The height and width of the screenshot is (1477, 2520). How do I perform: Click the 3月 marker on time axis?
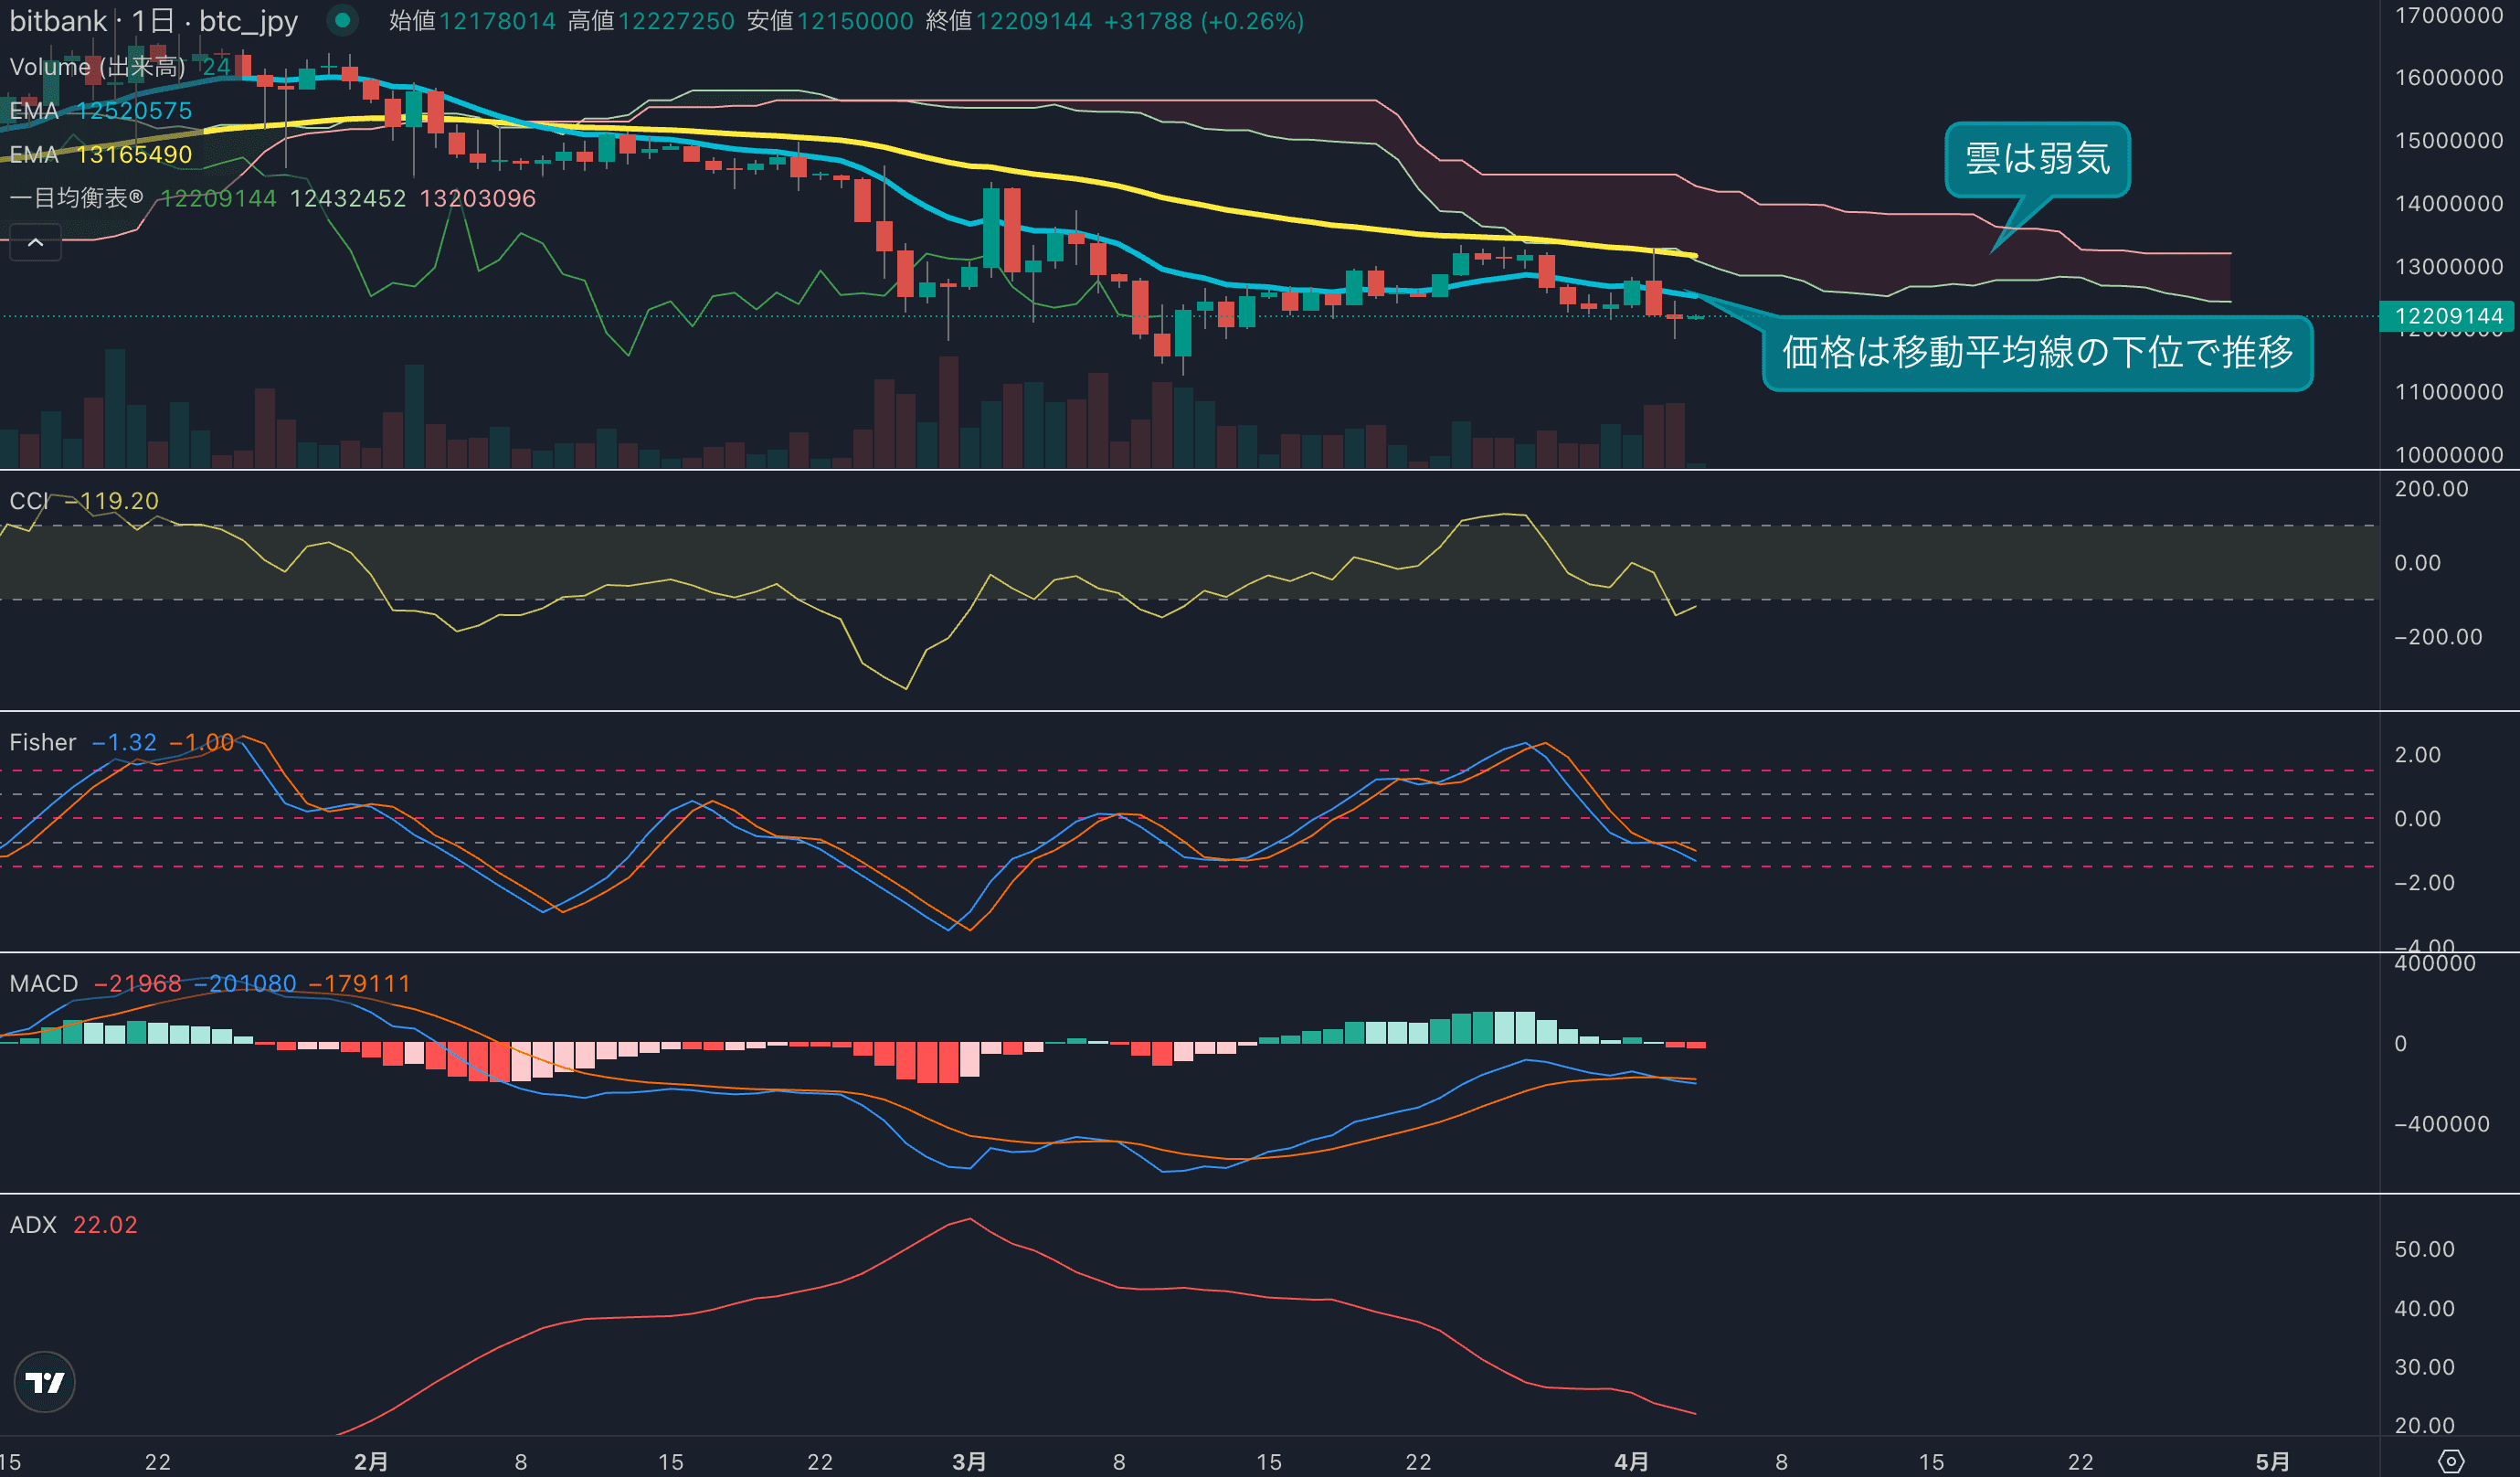[969, 1461]
